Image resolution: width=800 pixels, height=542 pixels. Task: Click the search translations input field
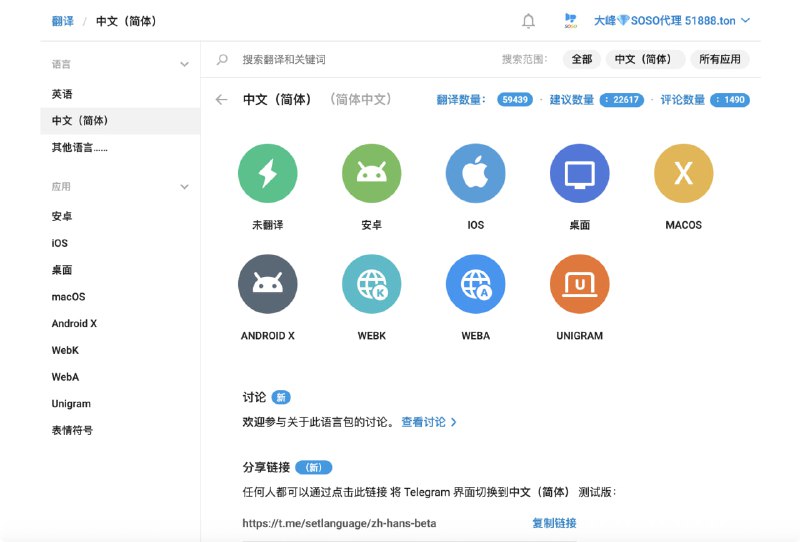coord(360,60)
